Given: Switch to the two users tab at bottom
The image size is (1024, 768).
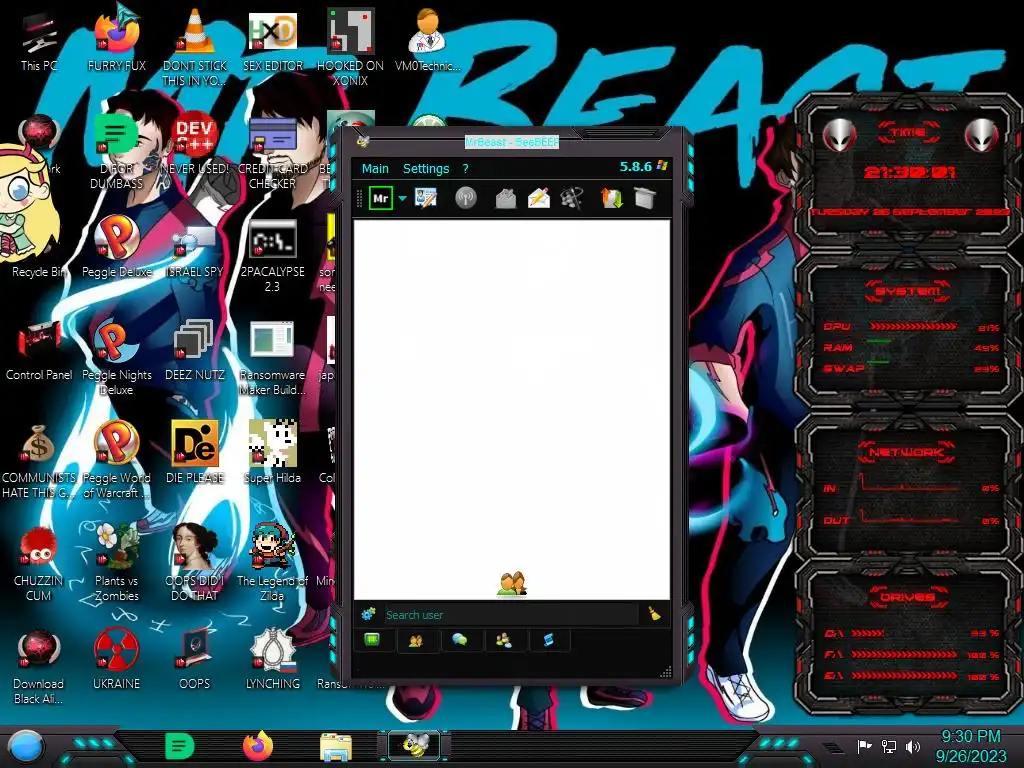Looking at the screenshot, I should pyautogui.click(x=416, y=640).
